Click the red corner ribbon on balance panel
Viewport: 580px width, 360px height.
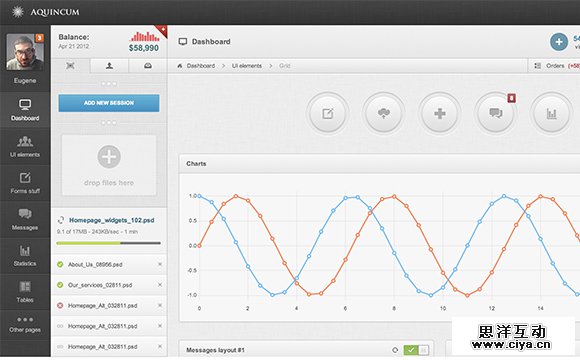tap(162, 30)
